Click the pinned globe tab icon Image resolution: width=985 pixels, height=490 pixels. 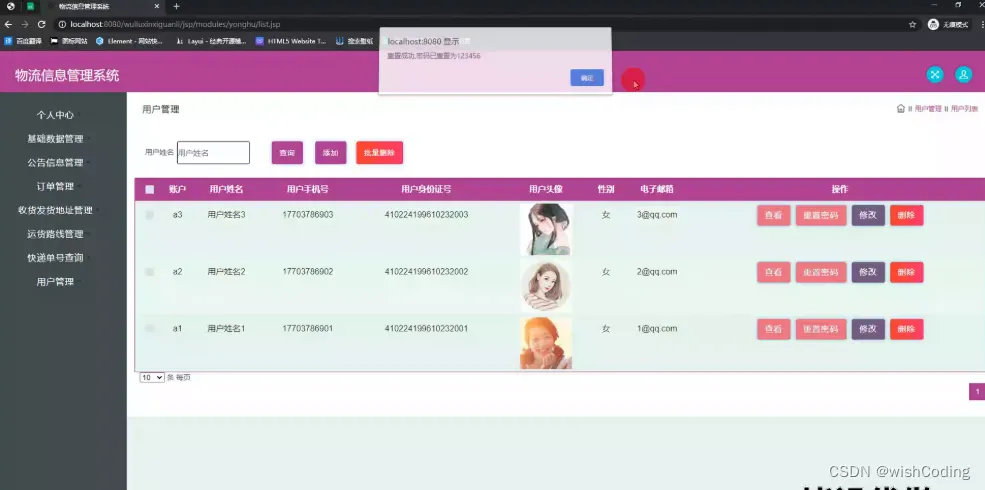(11, 6)
